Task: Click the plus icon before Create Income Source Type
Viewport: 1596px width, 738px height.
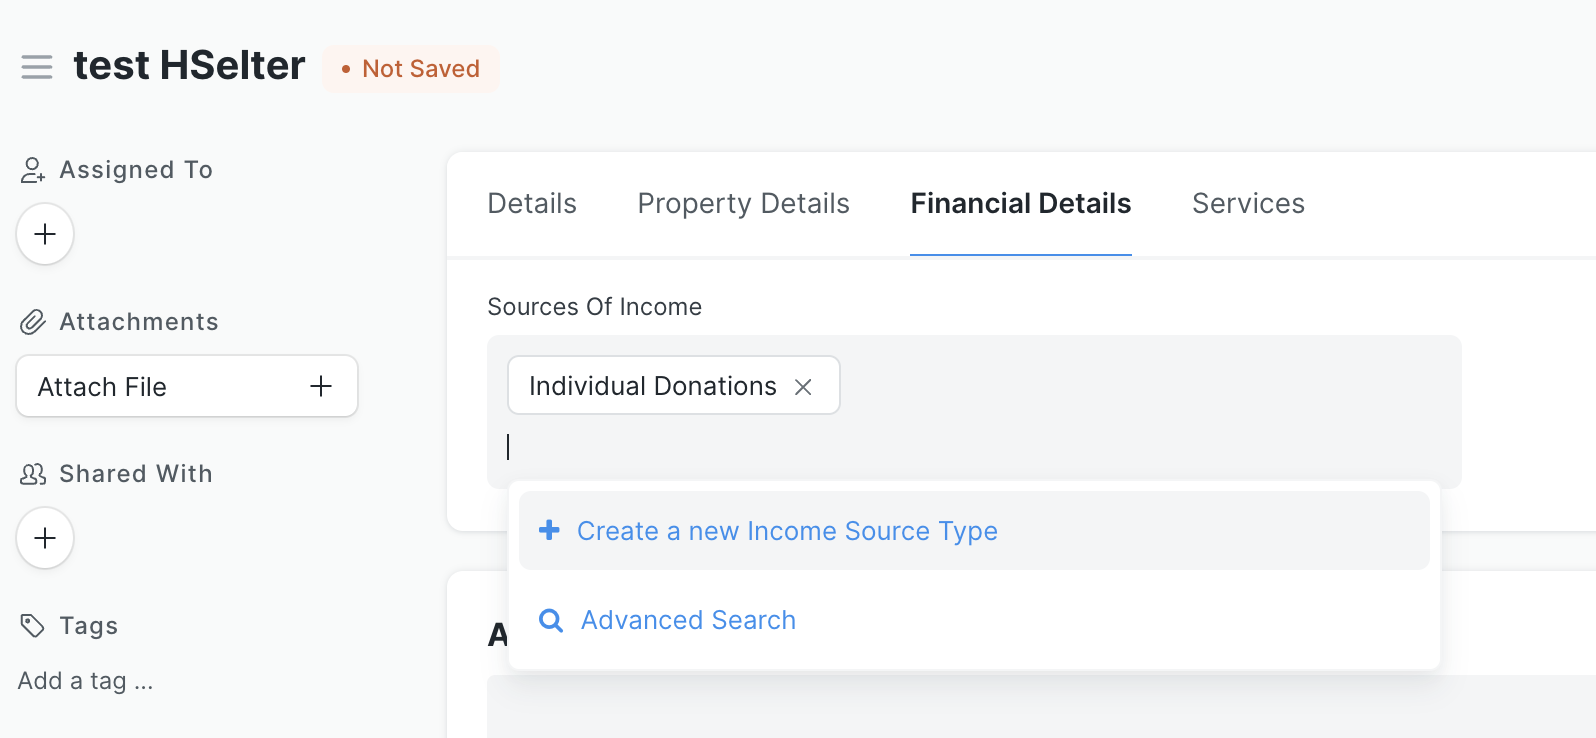Action: pyautogui.click(x=550, y=530)
